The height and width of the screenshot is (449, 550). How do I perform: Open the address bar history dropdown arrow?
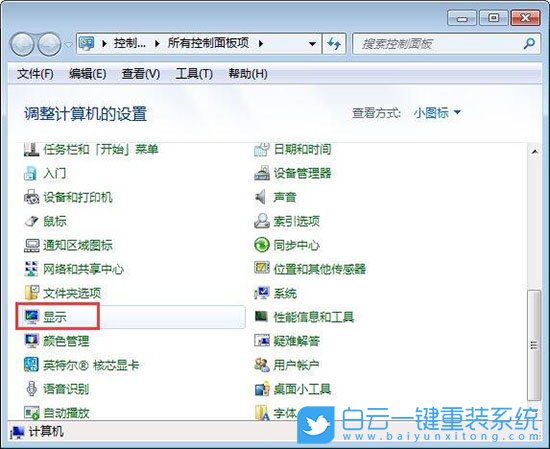pos(312,44)
